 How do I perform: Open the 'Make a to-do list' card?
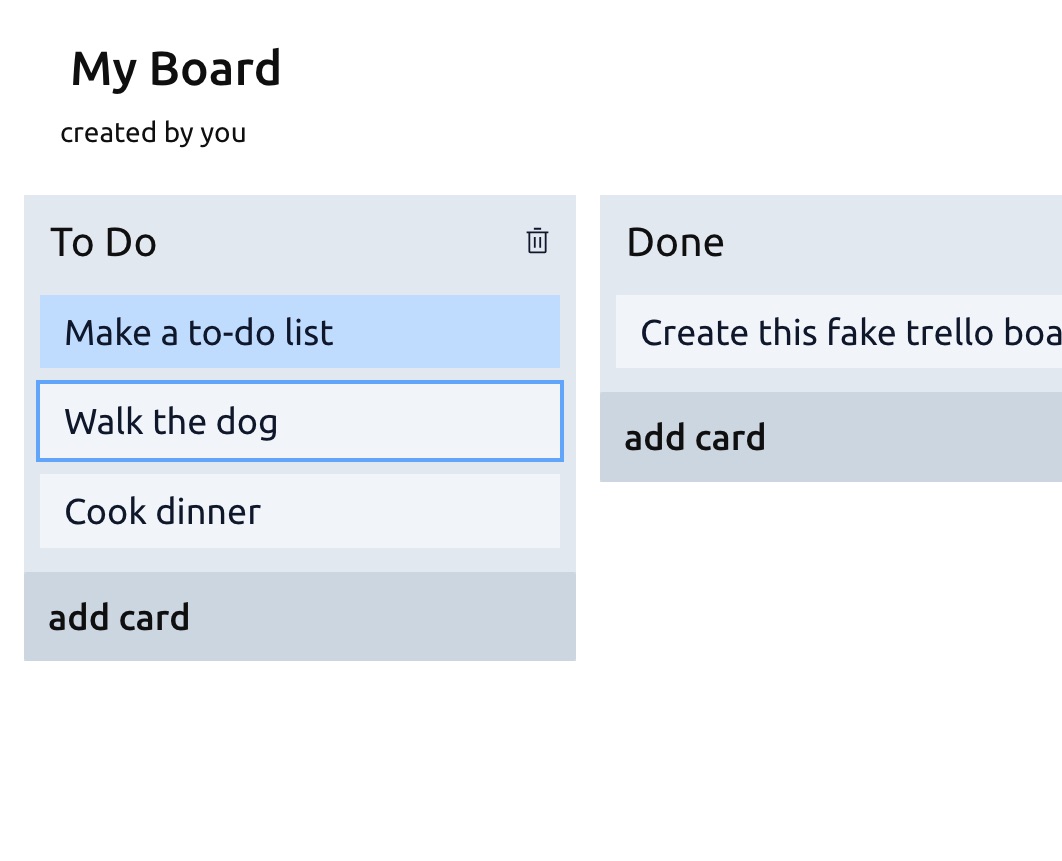300,331
